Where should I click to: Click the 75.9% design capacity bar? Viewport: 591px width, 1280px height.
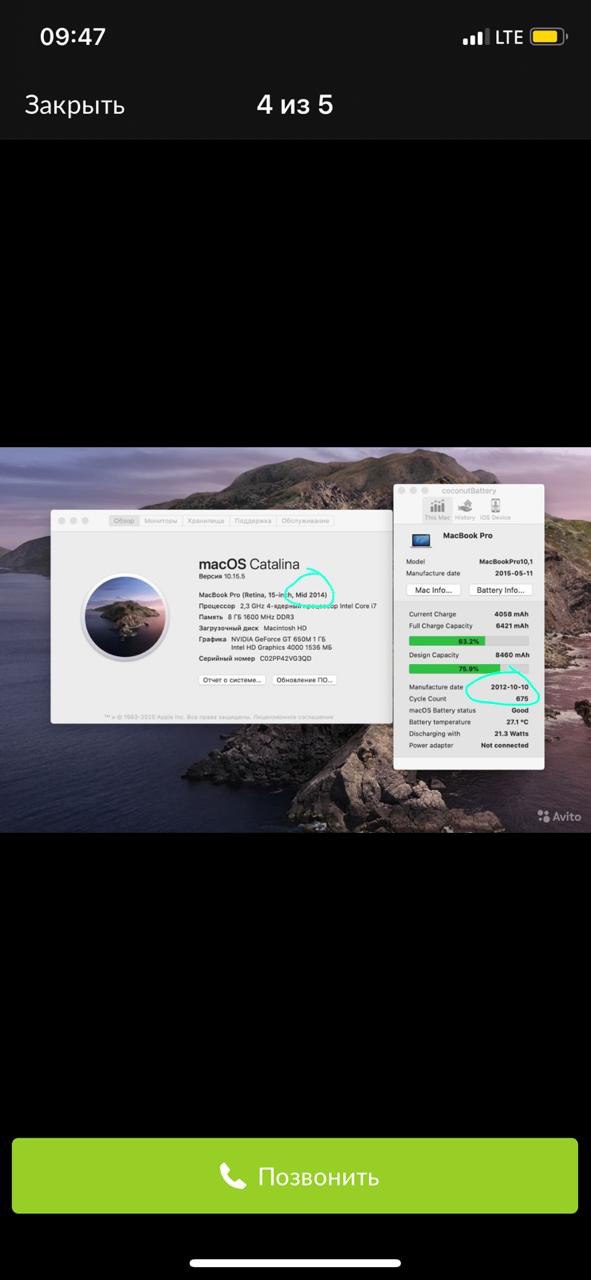469,669
